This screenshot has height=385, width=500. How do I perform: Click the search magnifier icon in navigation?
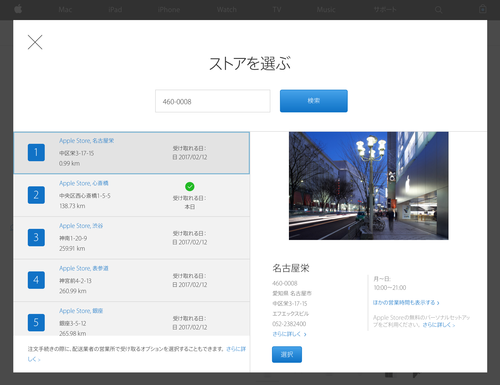(x=439, y=10)
